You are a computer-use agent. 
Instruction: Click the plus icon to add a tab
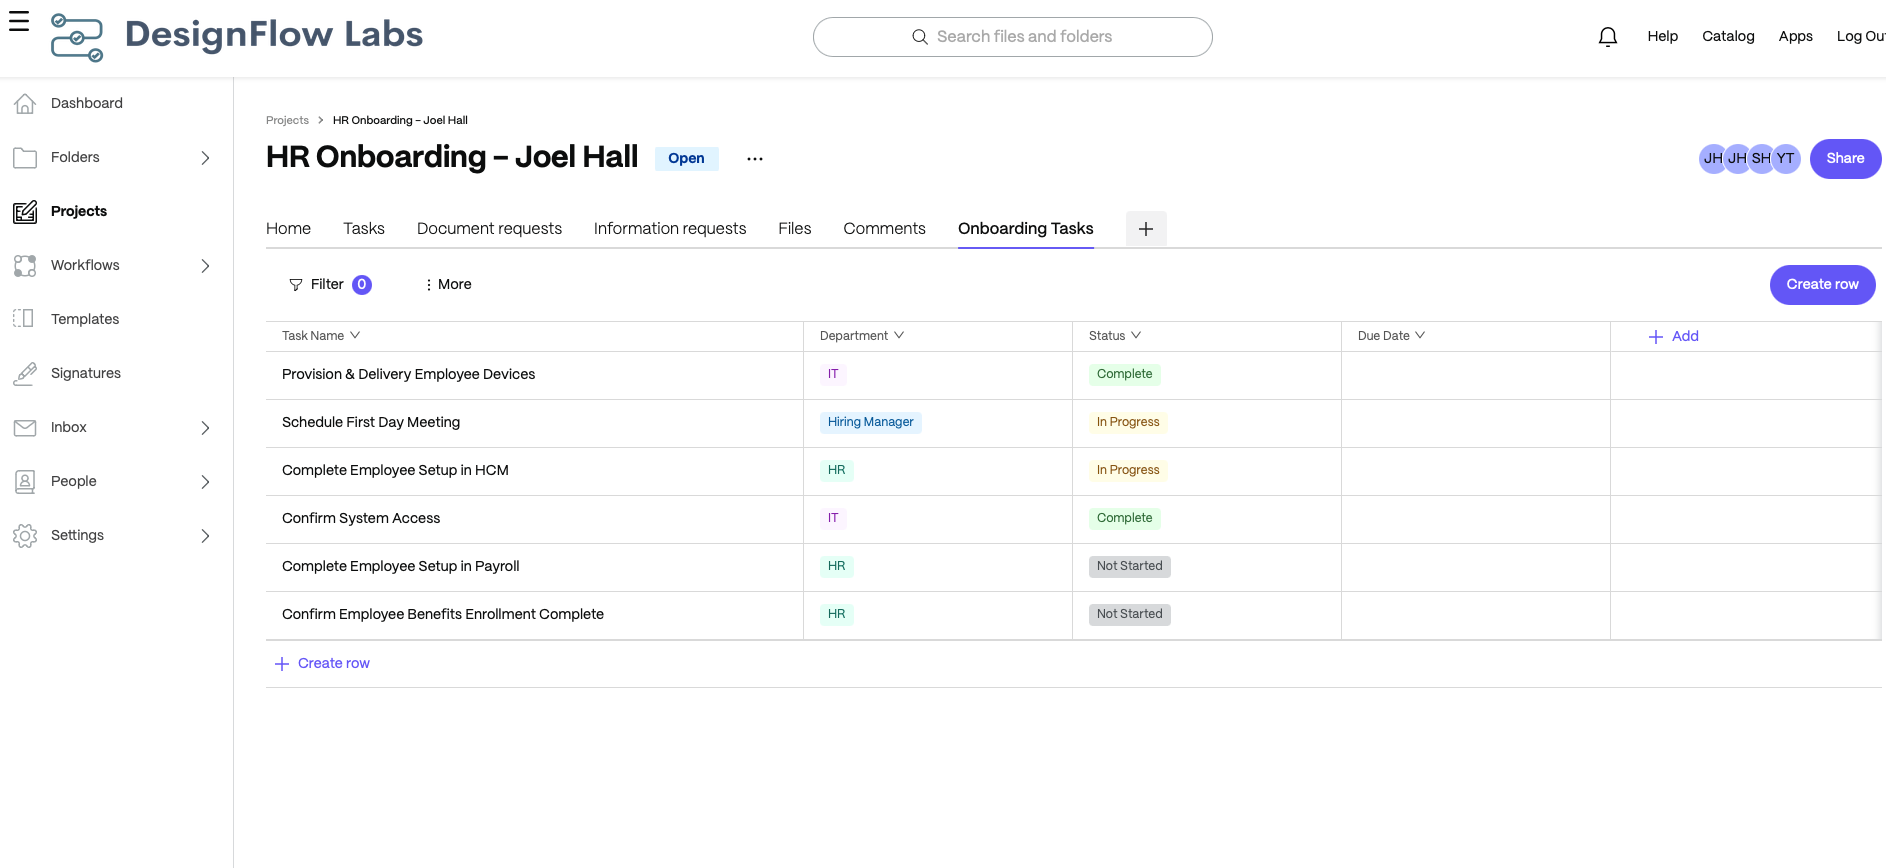point(1145,229)
